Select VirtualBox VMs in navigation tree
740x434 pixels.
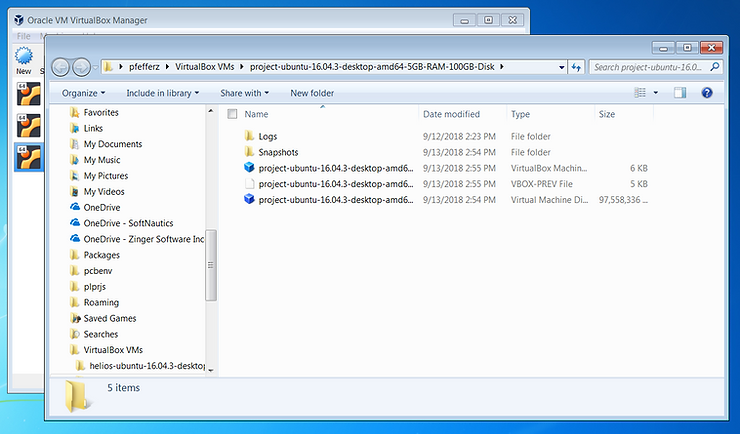click(113, 350)
